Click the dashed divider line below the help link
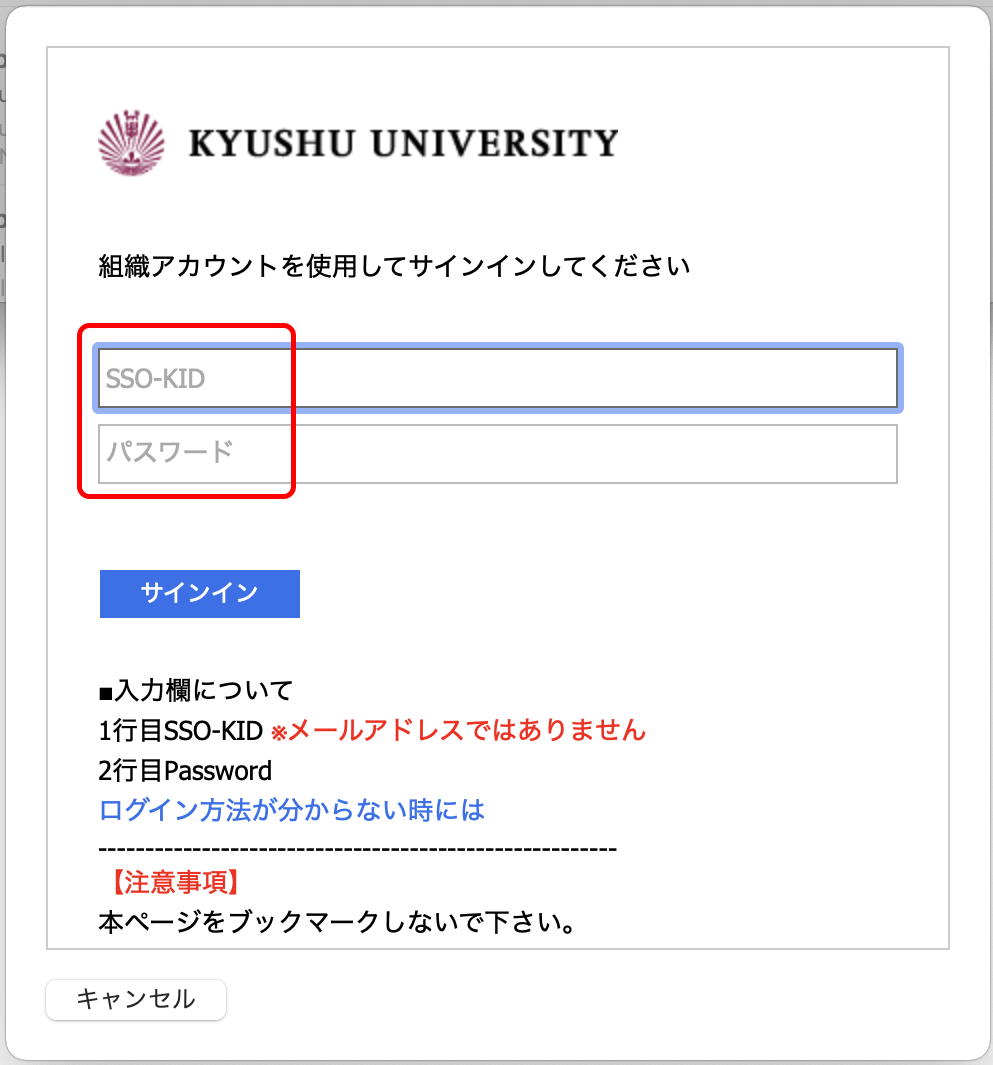Viewport: 993px width, 1065px height. click(357, 847)
